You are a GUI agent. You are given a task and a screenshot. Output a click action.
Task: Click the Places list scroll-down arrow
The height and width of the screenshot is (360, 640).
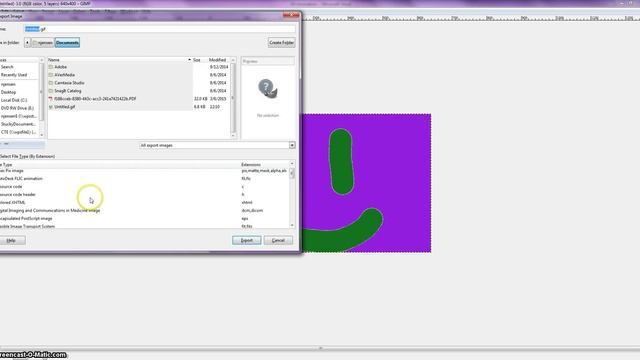[x=41, y=135]
